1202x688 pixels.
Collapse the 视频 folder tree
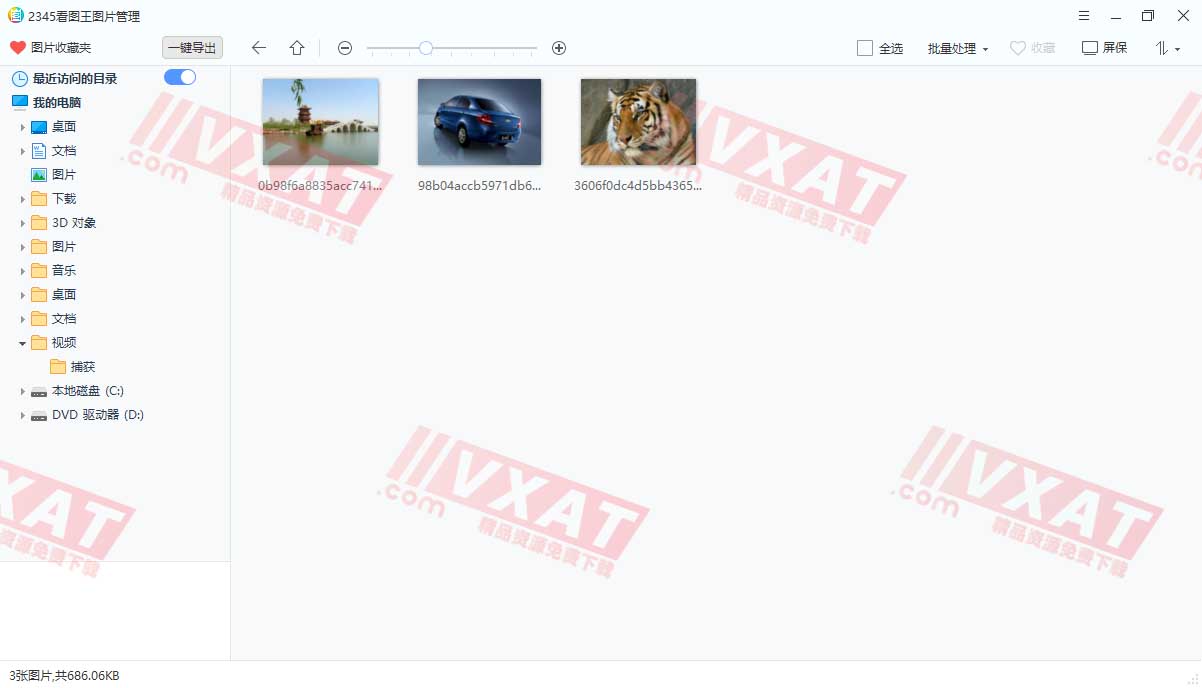22,342
